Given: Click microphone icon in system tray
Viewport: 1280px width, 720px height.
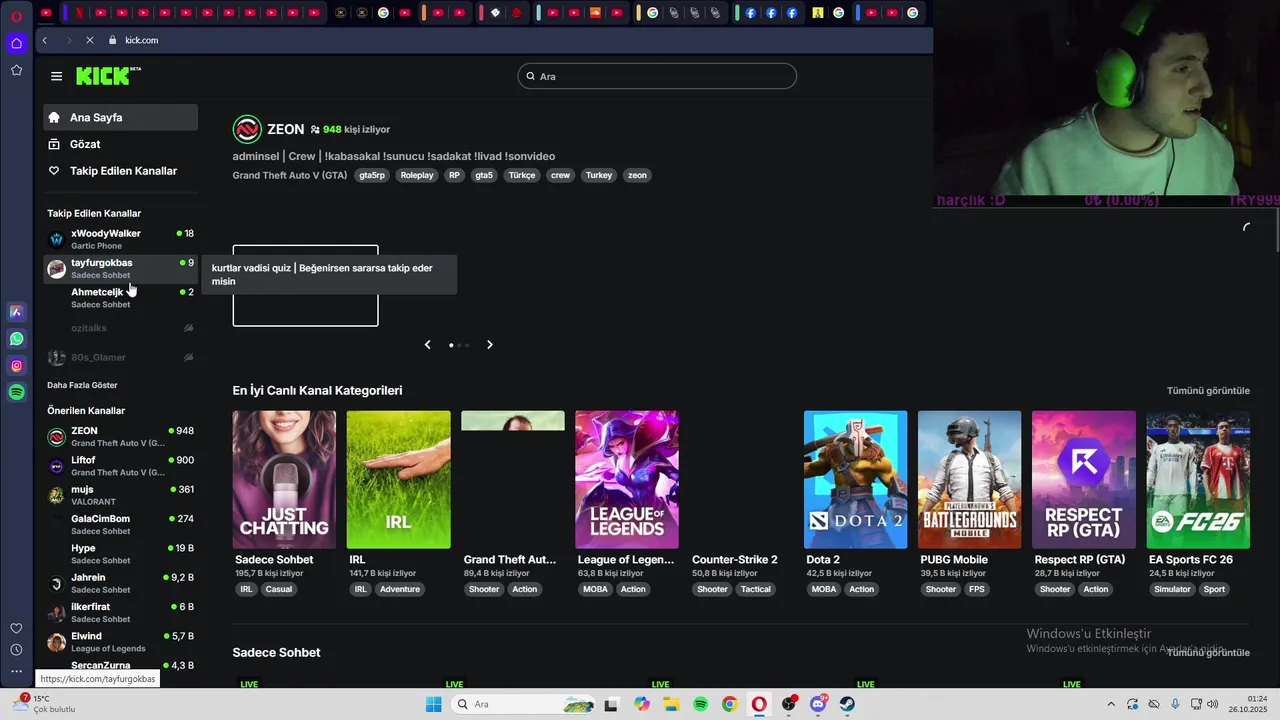Looking at the screenshot, I should 1175,704.
